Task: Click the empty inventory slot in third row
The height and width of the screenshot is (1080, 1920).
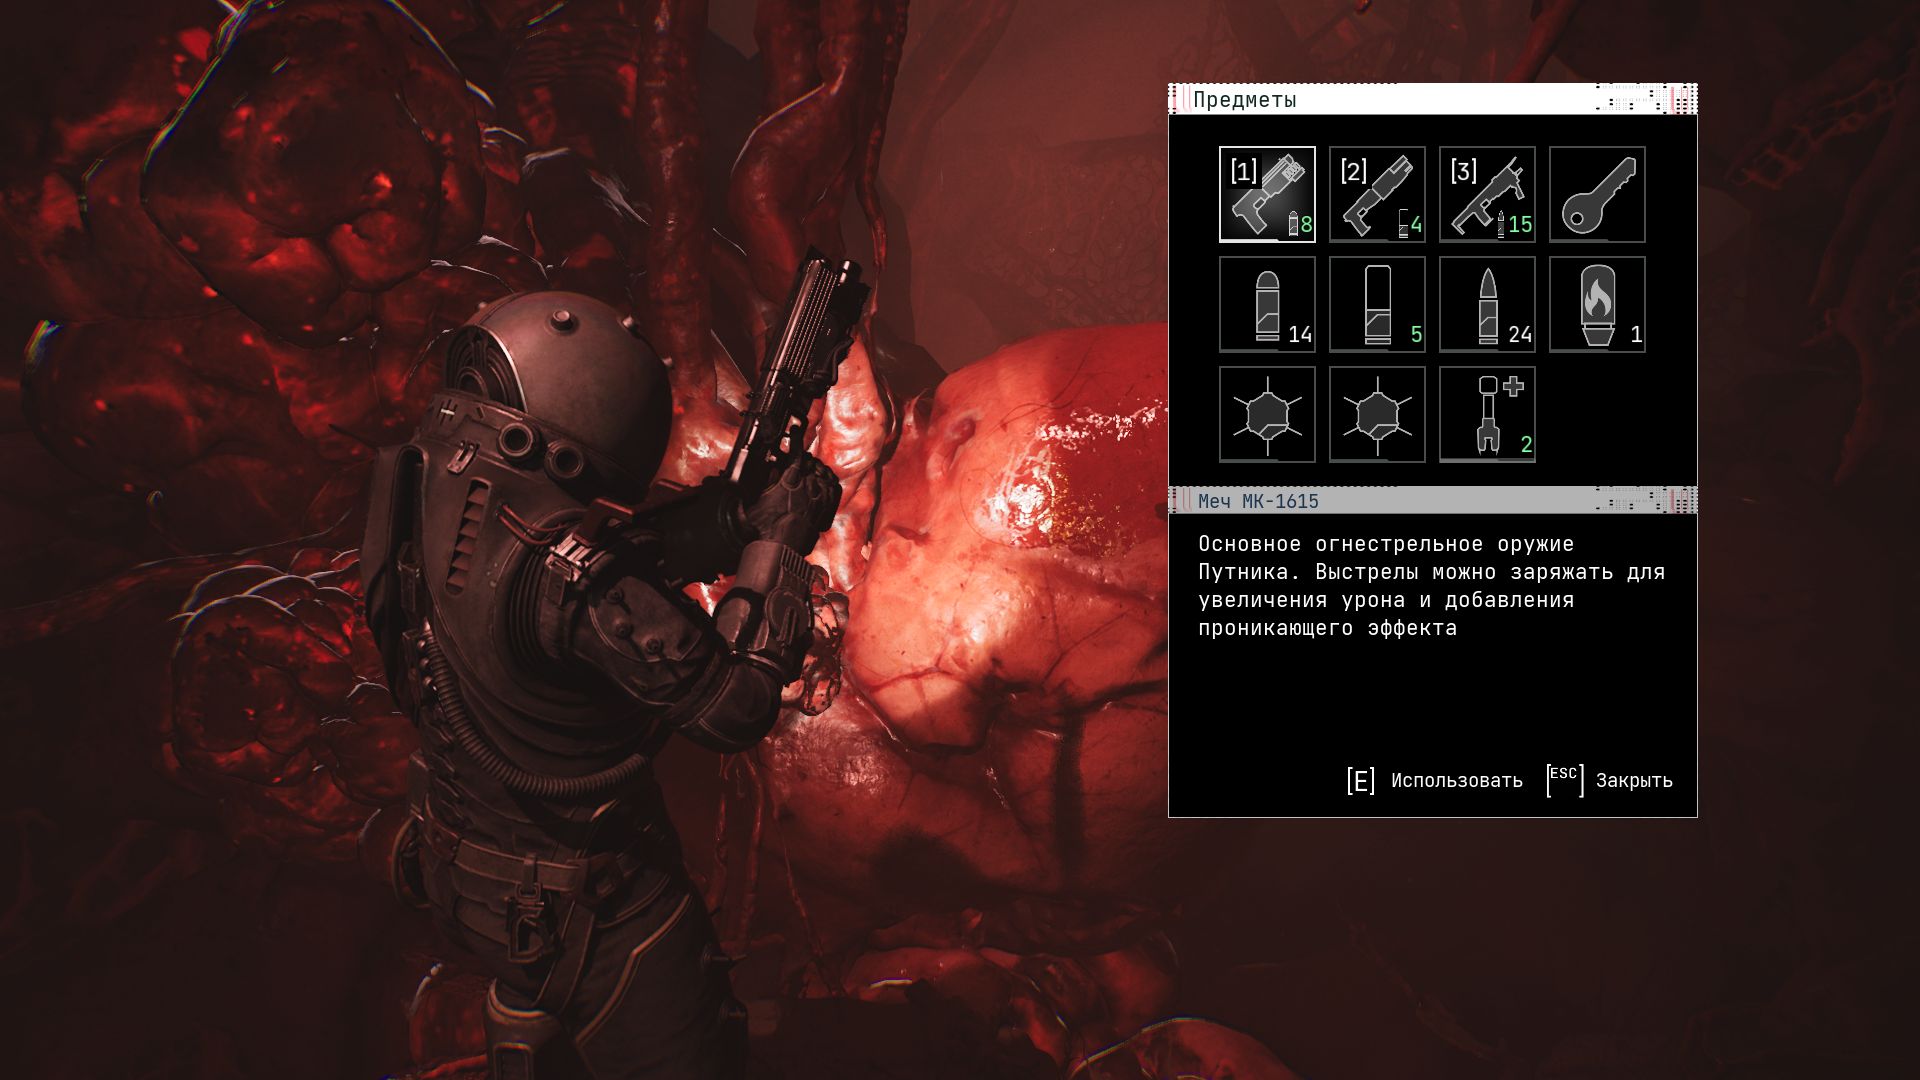Action: tap(1596, 414)
